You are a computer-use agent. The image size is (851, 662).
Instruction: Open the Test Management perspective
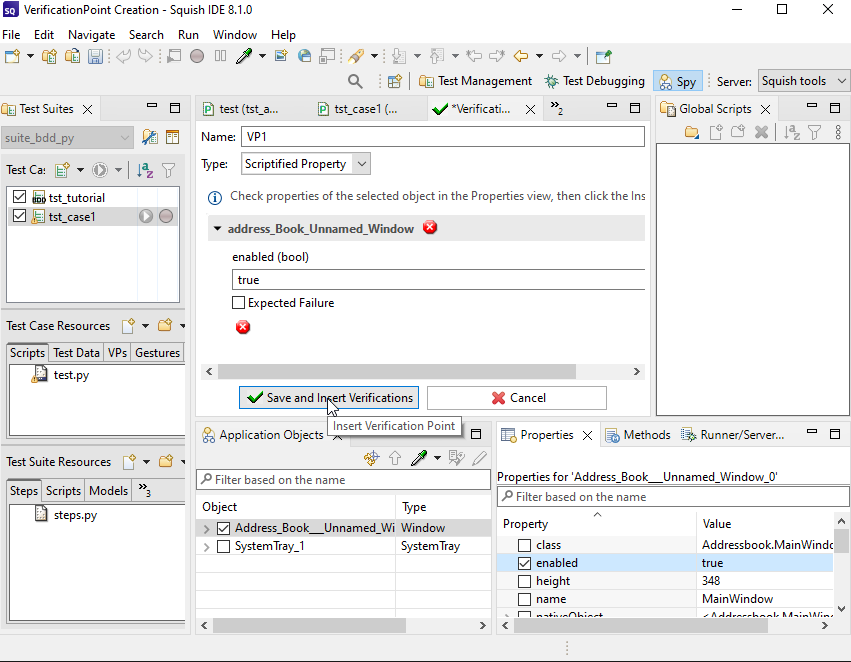click(x=475, y=81)
